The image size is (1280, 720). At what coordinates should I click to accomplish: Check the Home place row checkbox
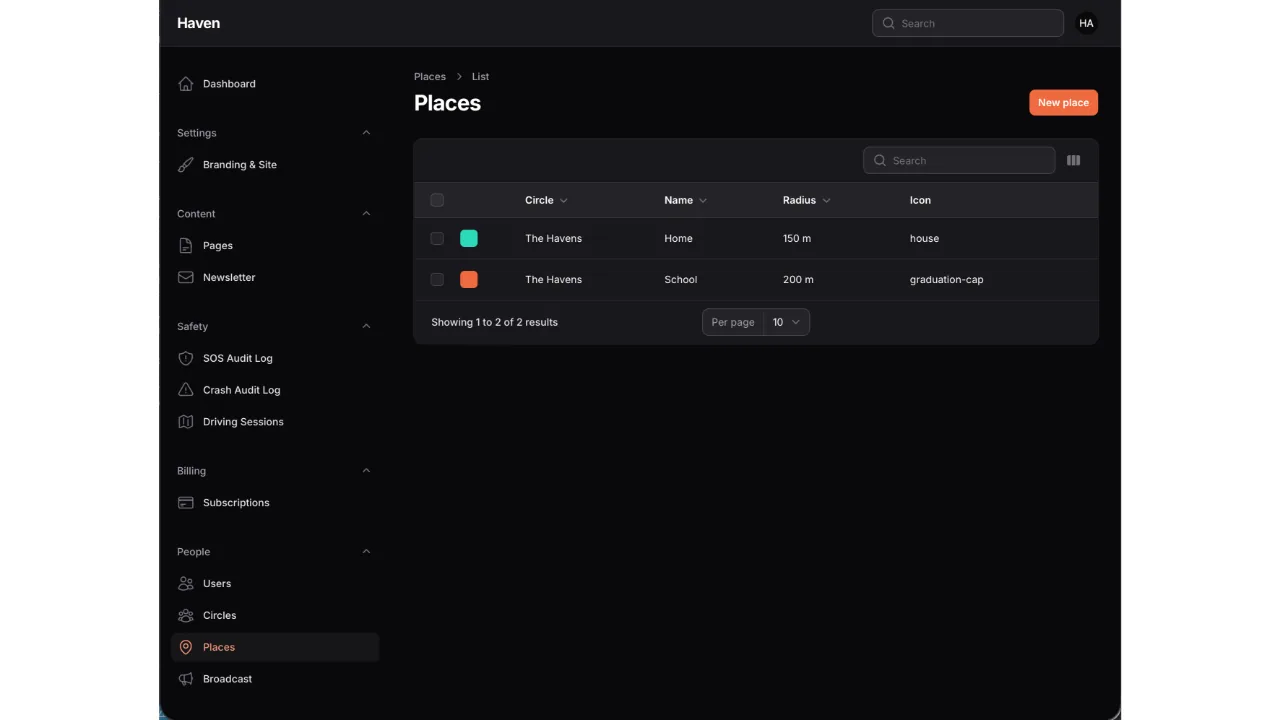tap(437, 239)
